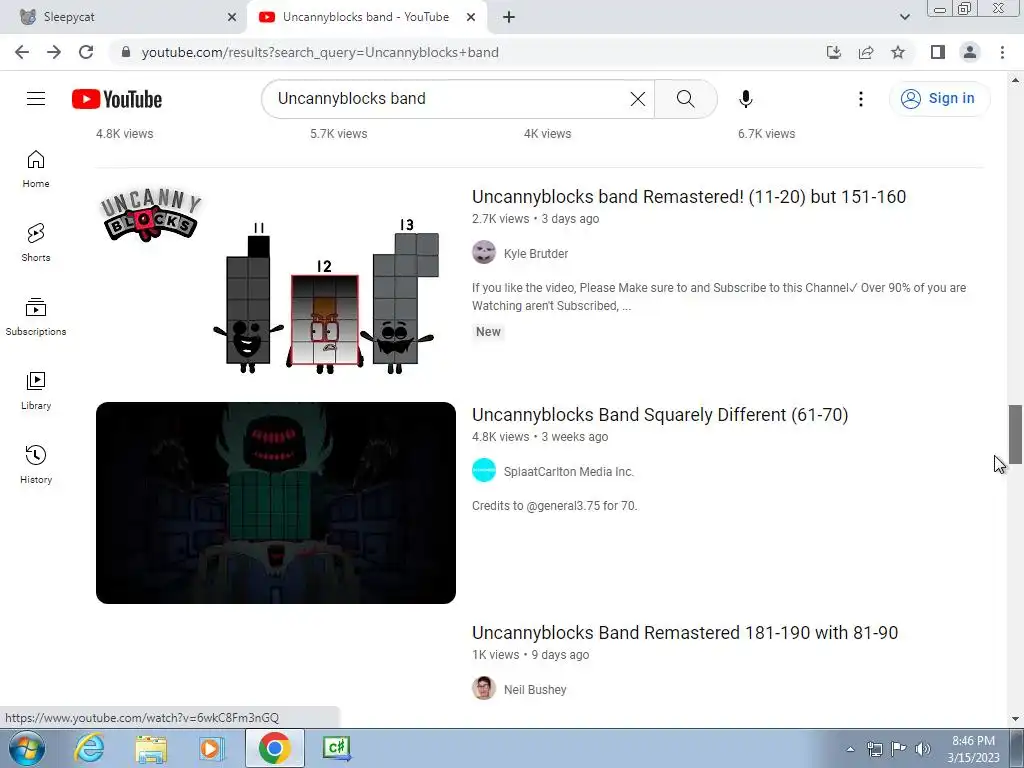Open the Chrome profile avatar
Viewport: 1024px width, 768px height.
[970, 52]
